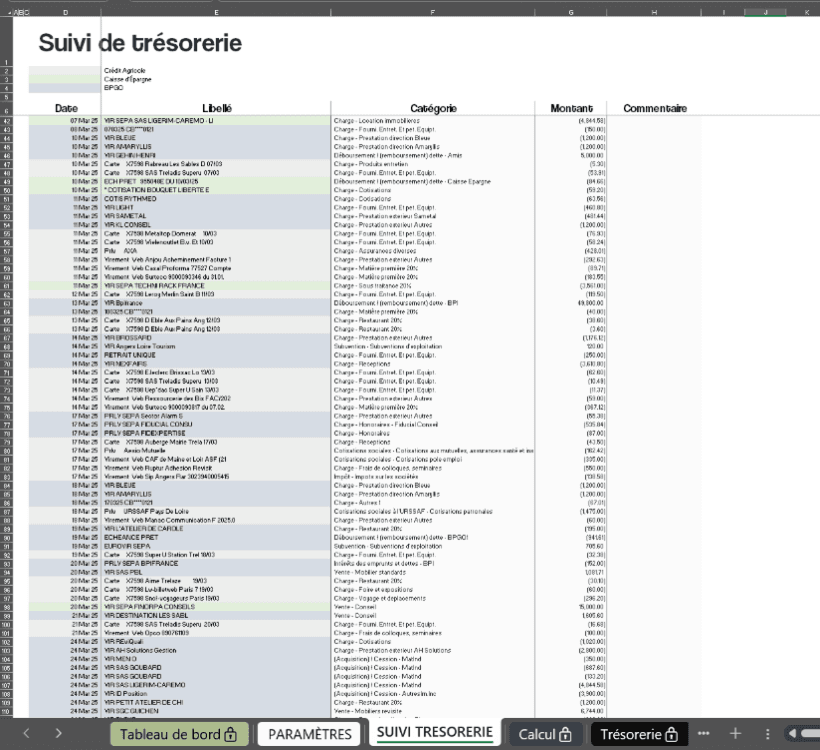This screenshot has height=750, width=820.
Task: Select column E header
Action: point(216,12)
